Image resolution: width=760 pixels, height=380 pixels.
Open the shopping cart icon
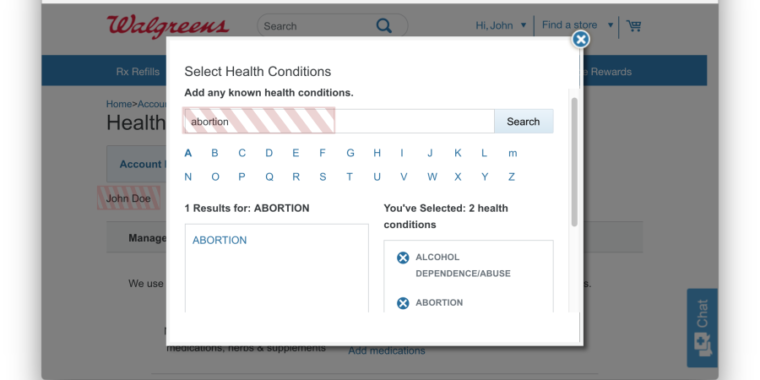point(634,26)
